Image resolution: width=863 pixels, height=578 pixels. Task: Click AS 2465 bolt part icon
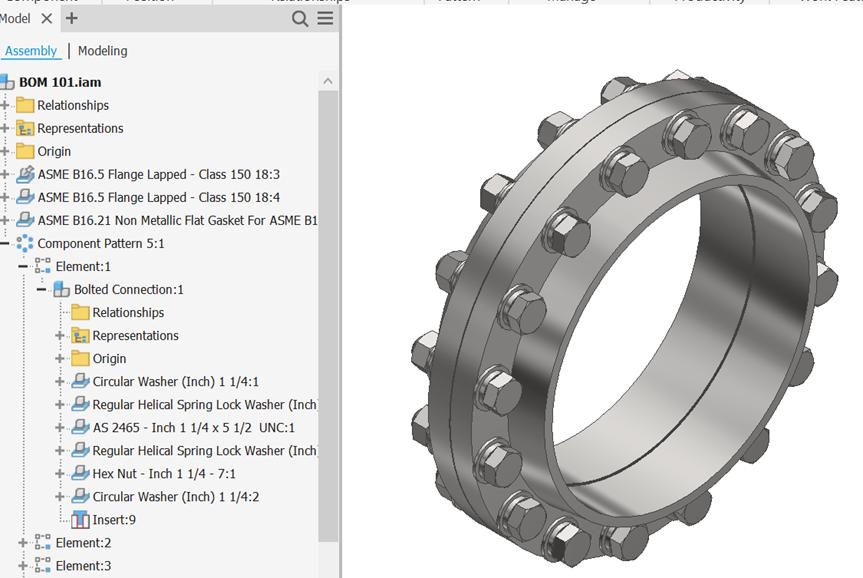pos(80,427)
